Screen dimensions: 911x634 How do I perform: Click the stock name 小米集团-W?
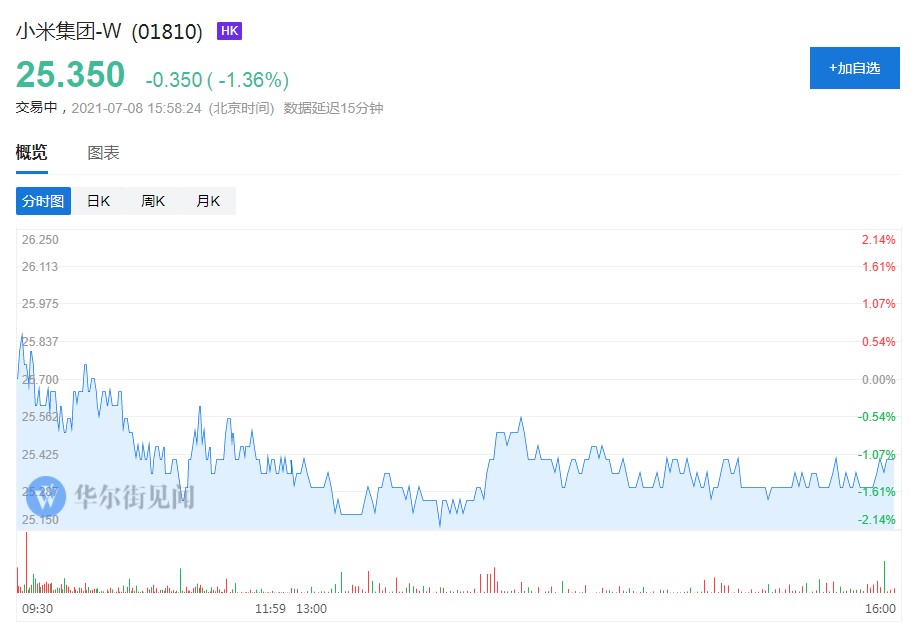coord(68,32)
